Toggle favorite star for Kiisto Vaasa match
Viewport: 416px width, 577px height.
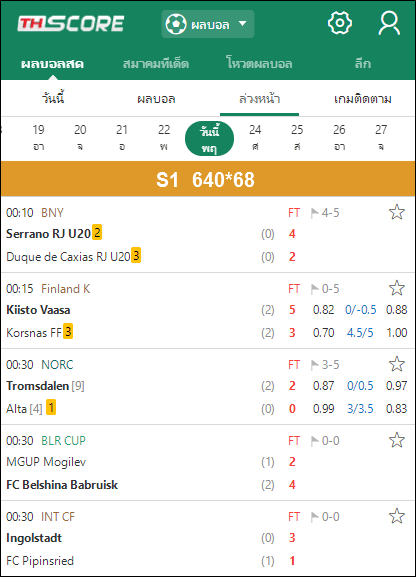396,288
